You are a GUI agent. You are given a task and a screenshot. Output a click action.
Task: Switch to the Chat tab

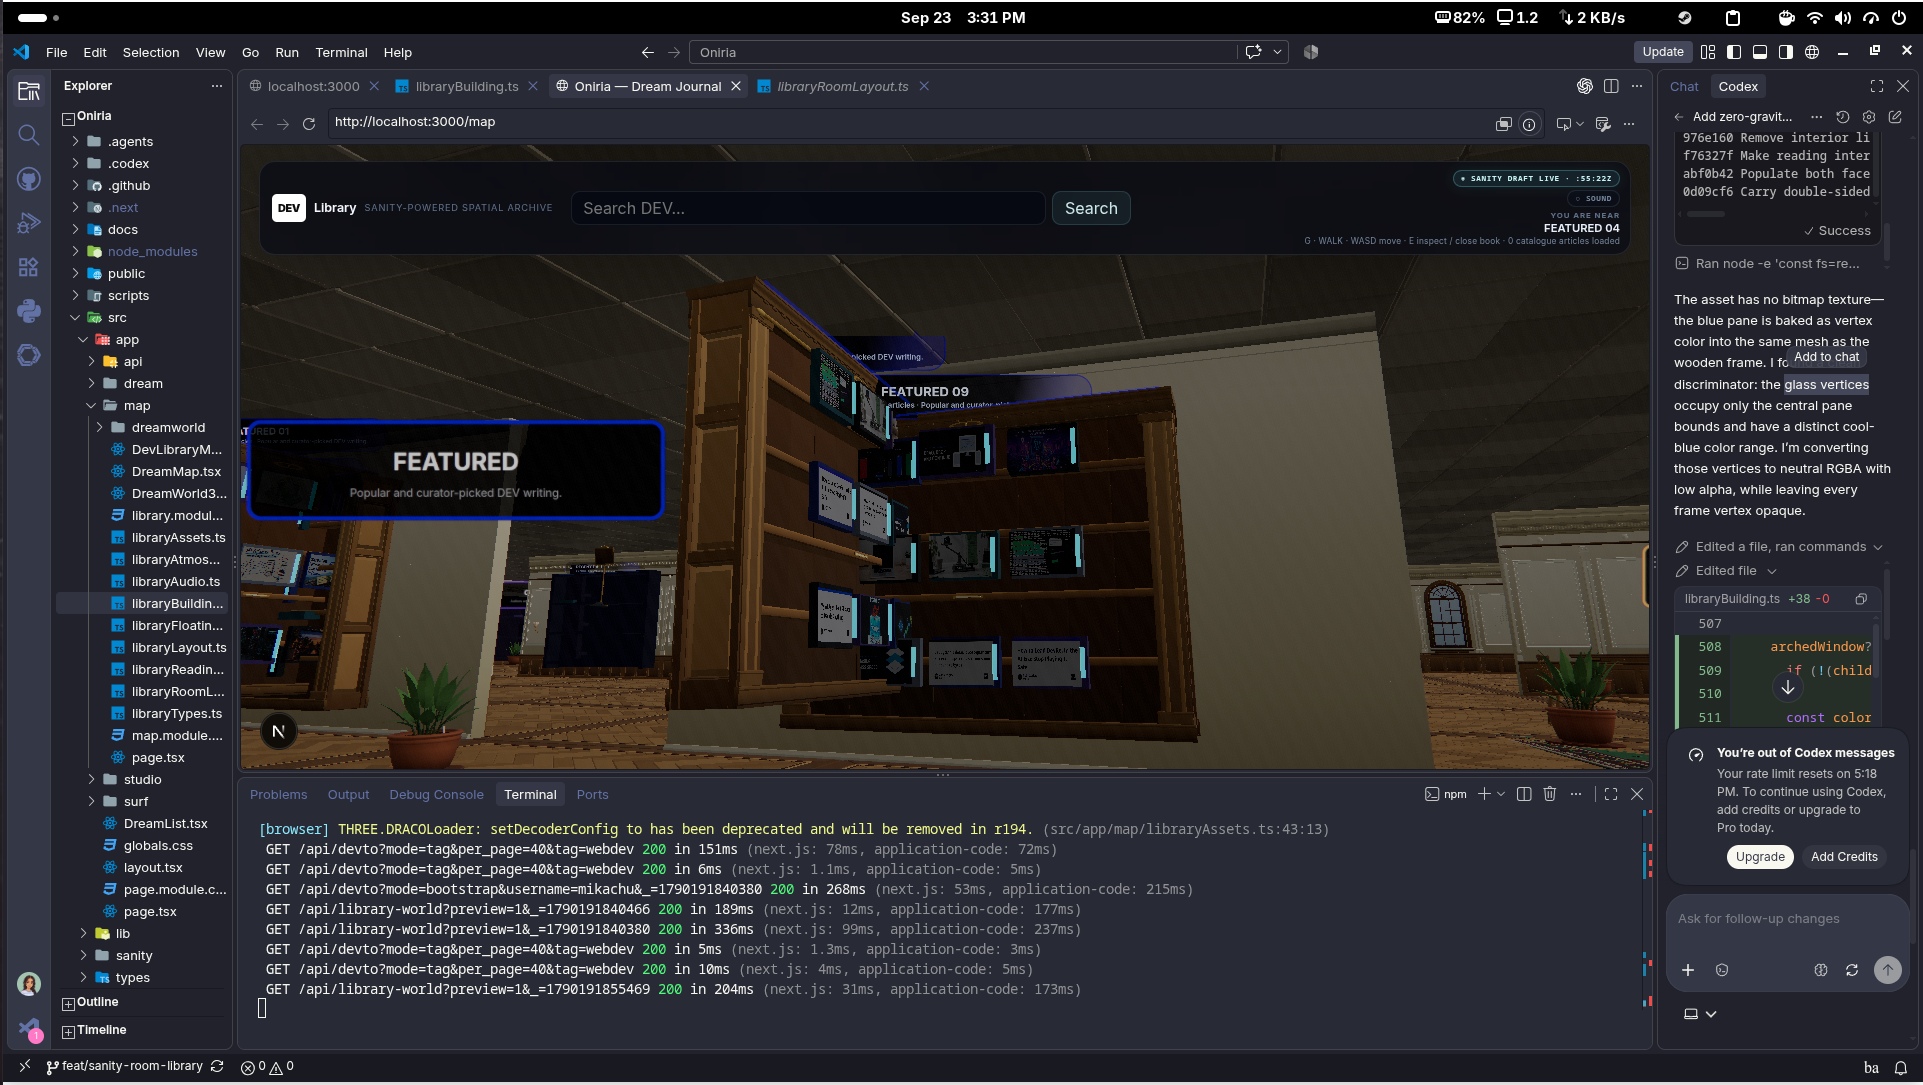pos(1684,87)
